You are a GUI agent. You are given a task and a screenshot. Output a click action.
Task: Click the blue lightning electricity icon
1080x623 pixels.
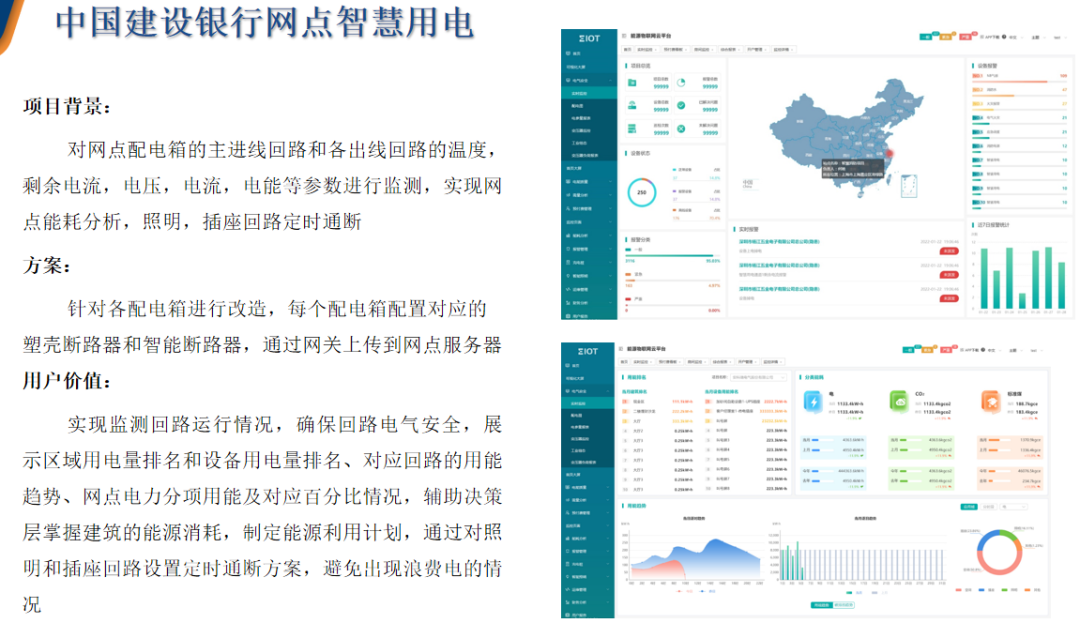[x=813, y=401]
